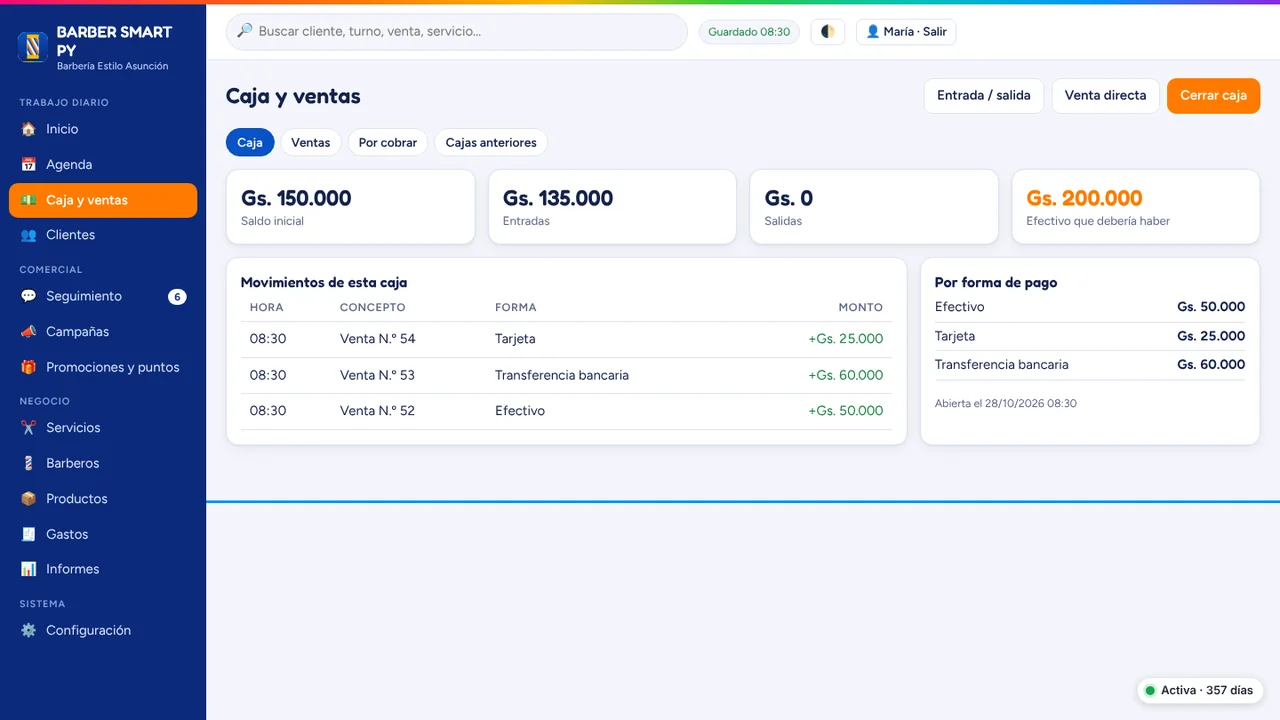Click the Venta N.º 54 row

click(x=566, y=339)
